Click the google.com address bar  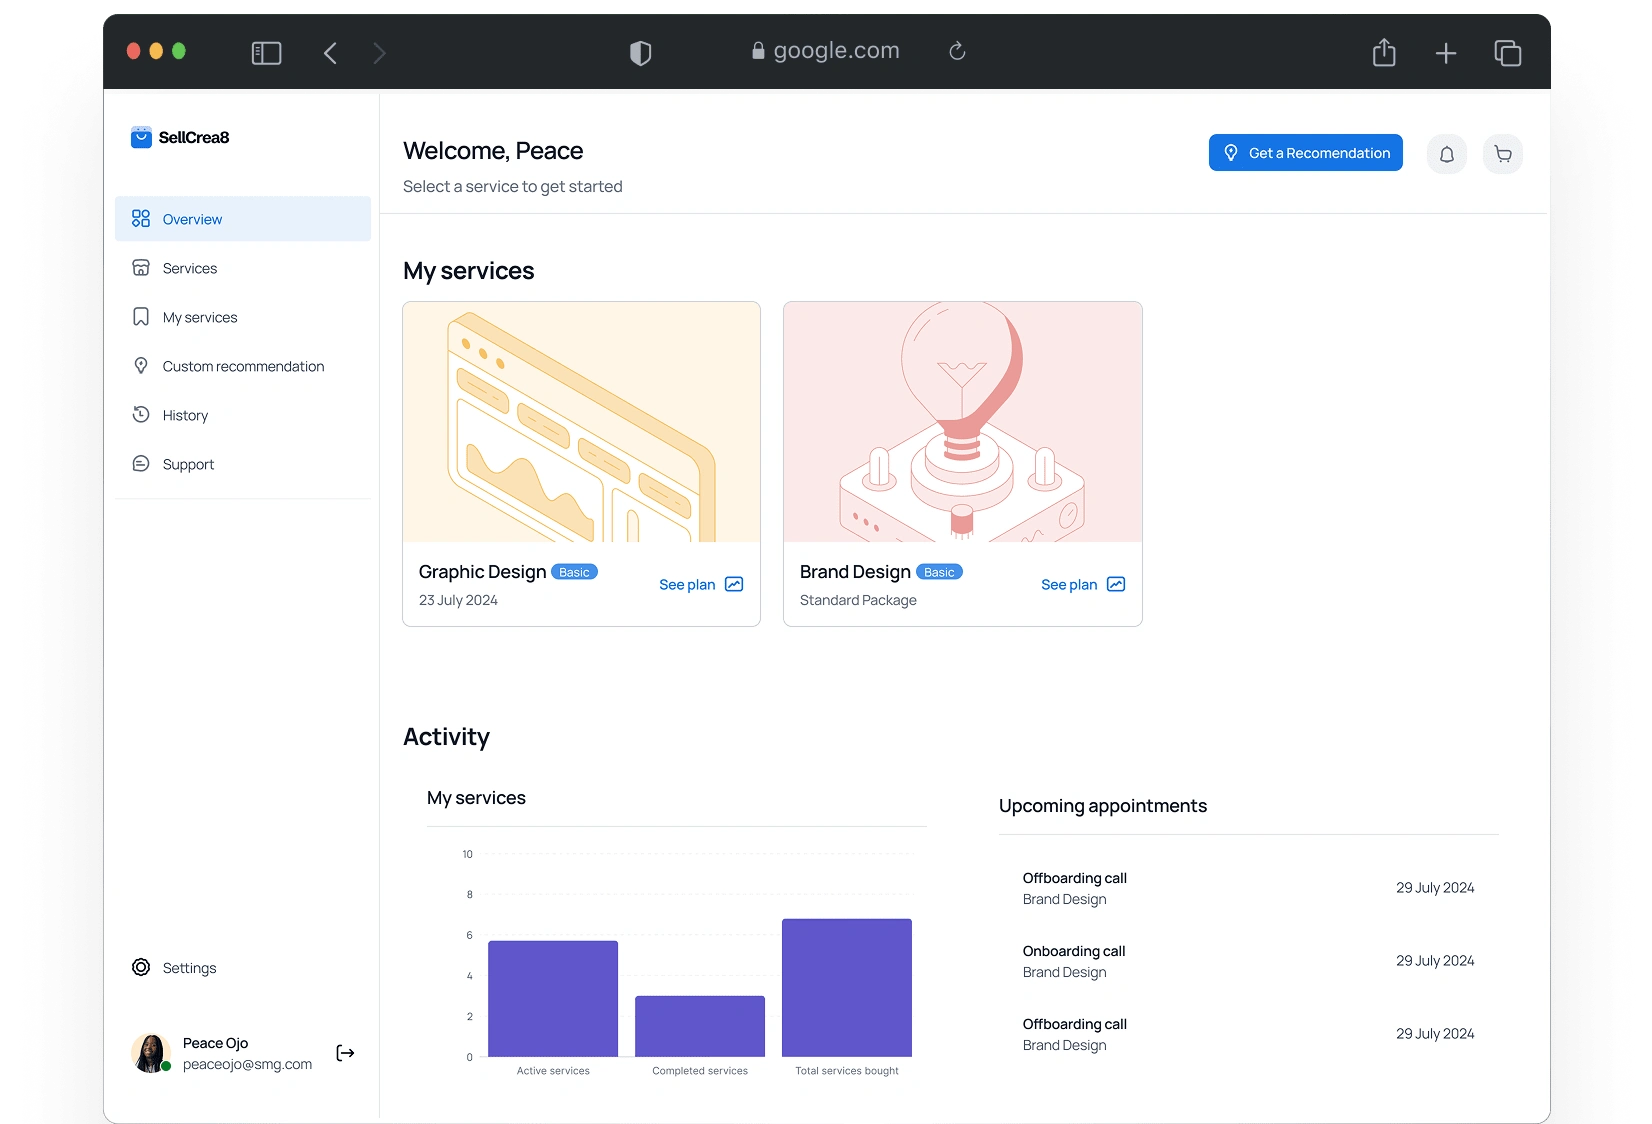pos(836,51)
